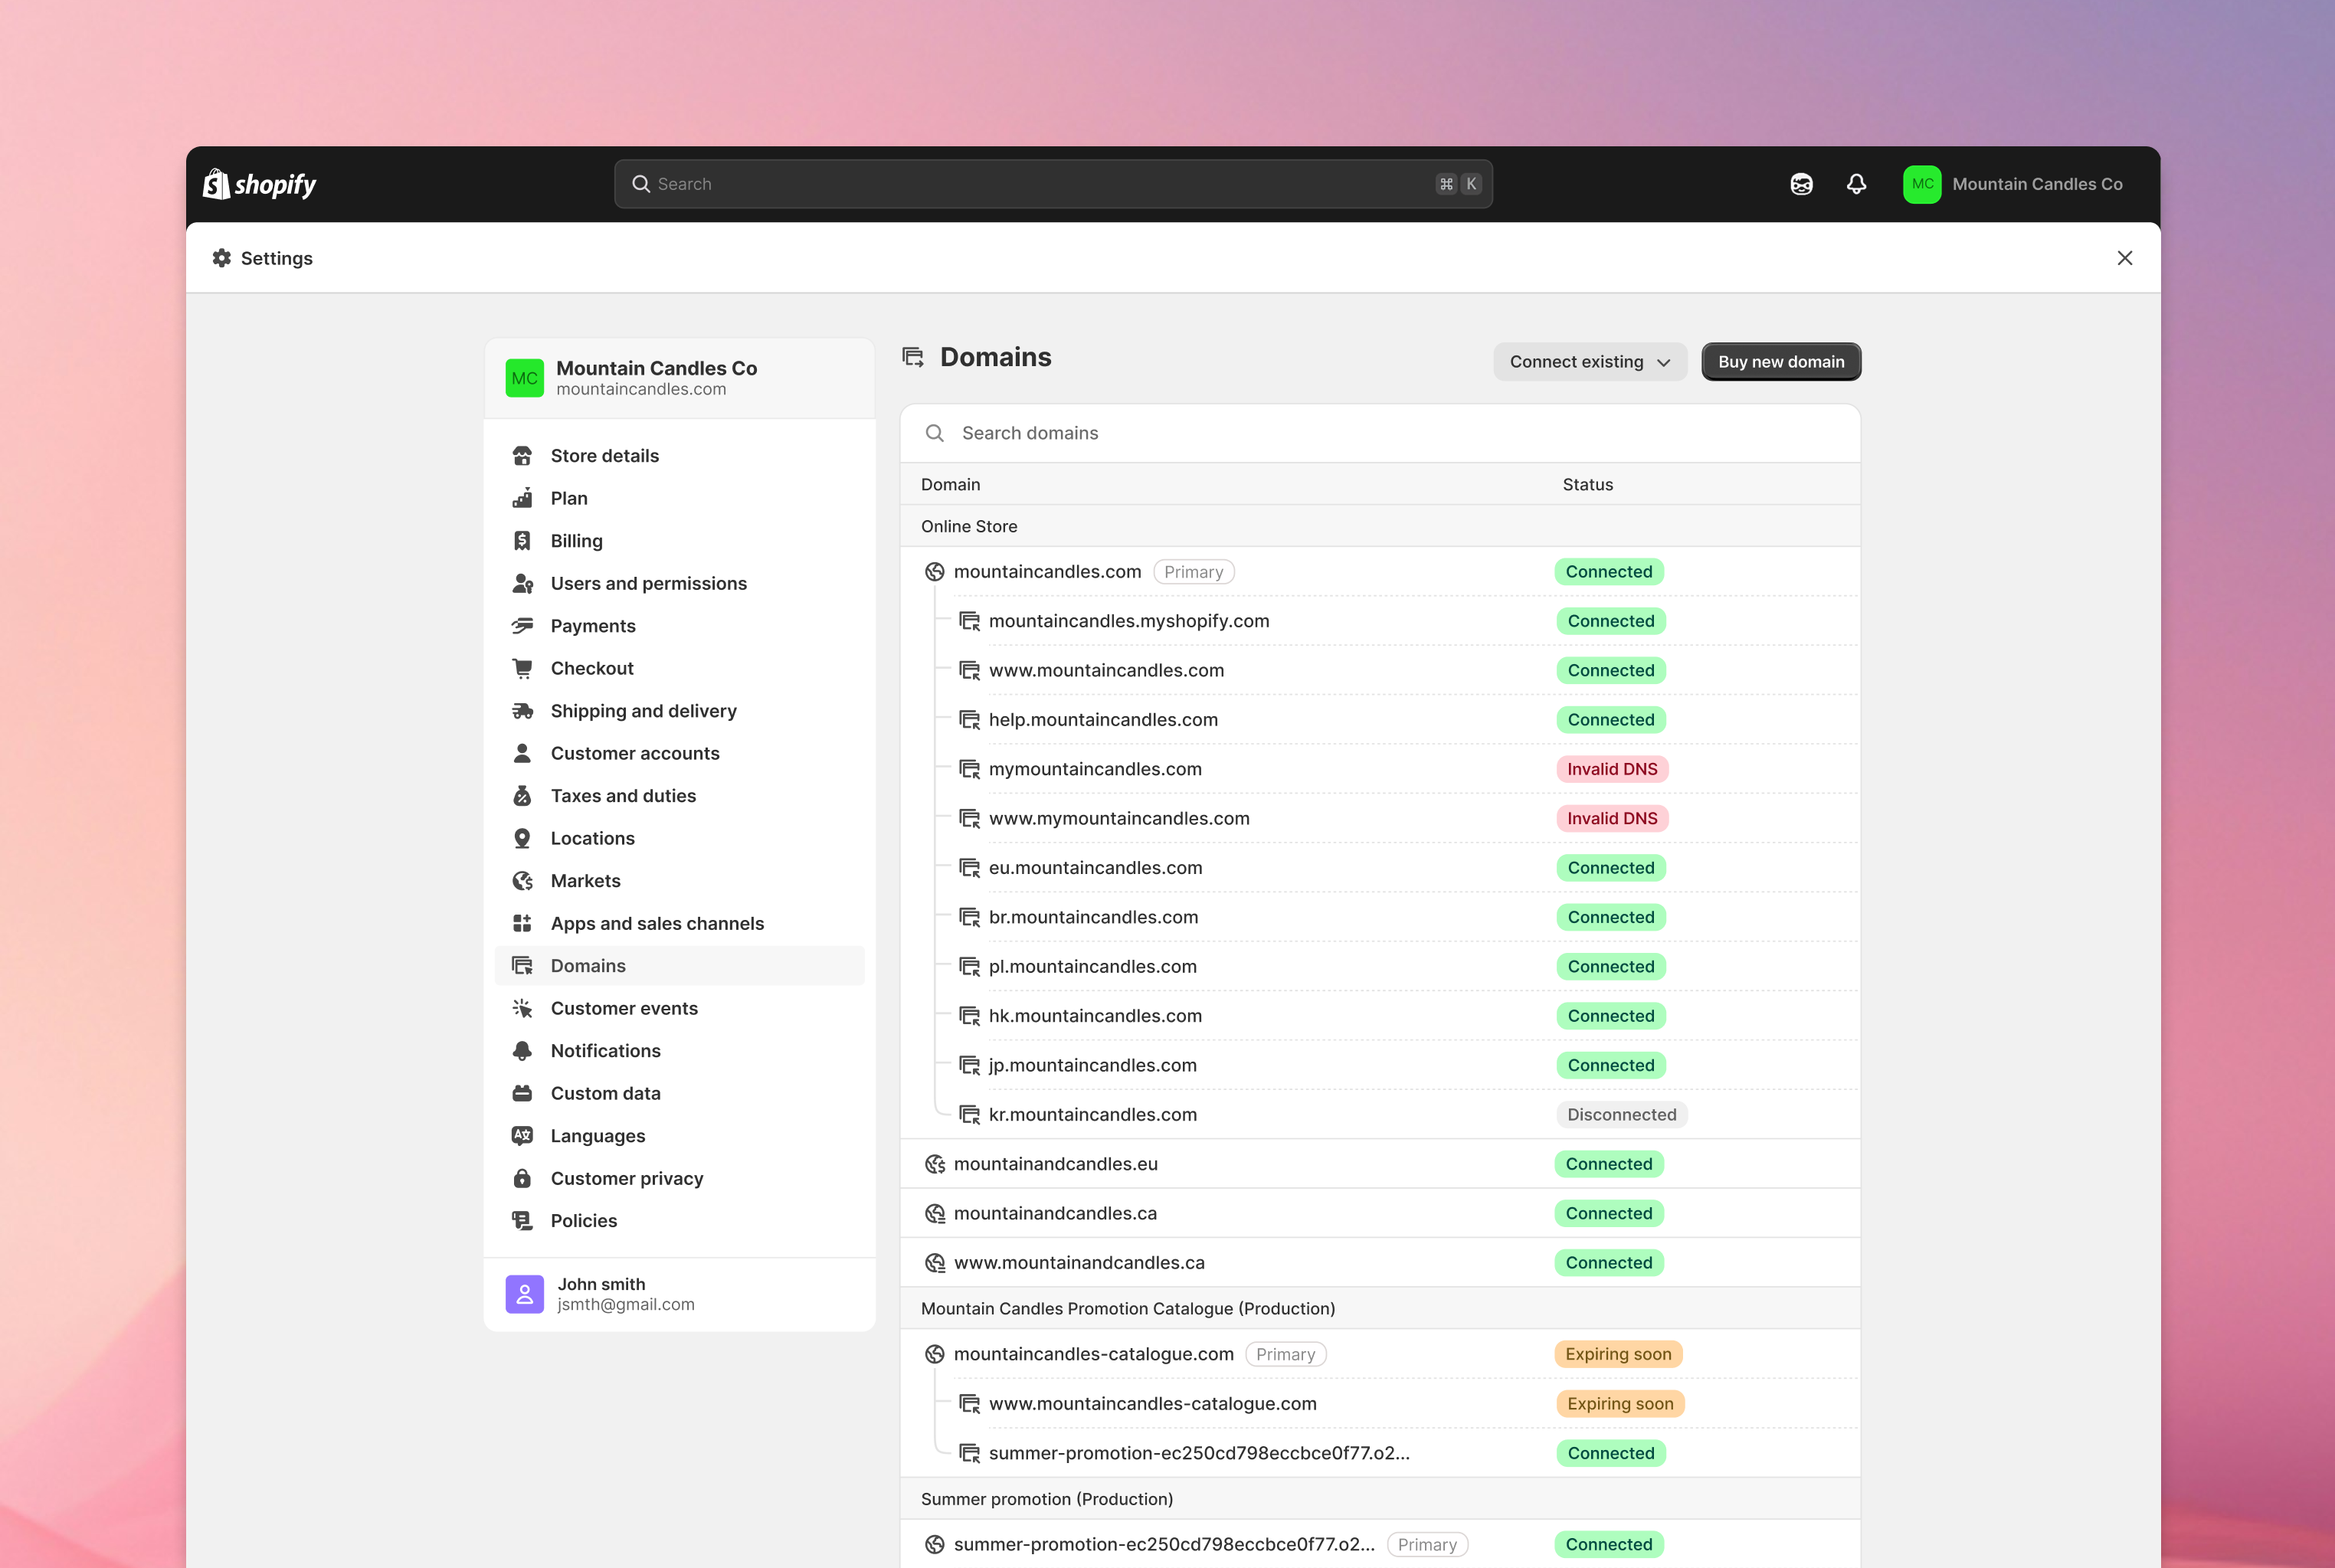Image resolution: width=2335 pixels, height=1568 pixels.
Task: Open www.mountainandcandles.ca domain row
Action: coord(1380,1263)
